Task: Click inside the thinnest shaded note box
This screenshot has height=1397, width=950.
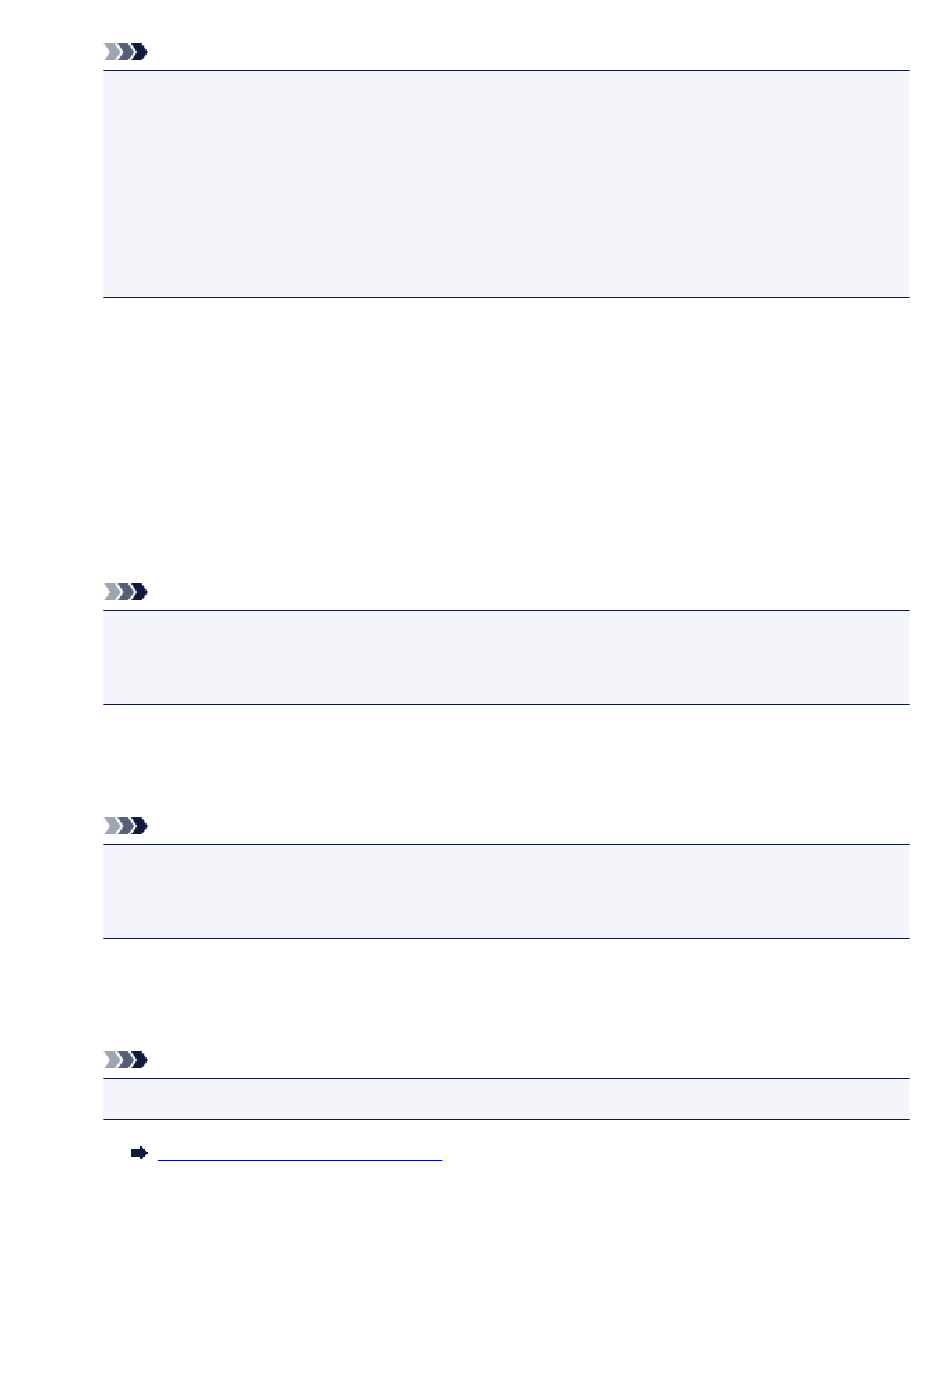Action: 506,1099
